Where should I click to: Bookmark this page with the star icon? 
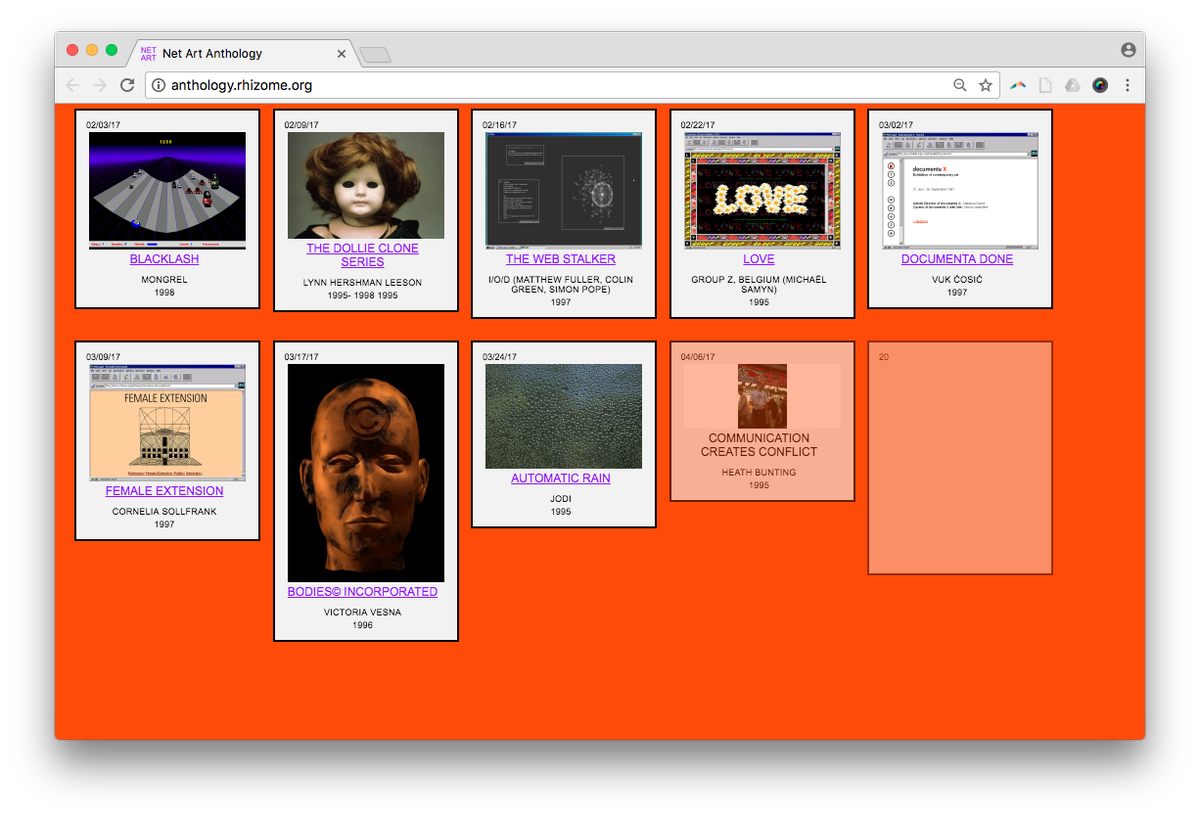click(x=985, y=85)
